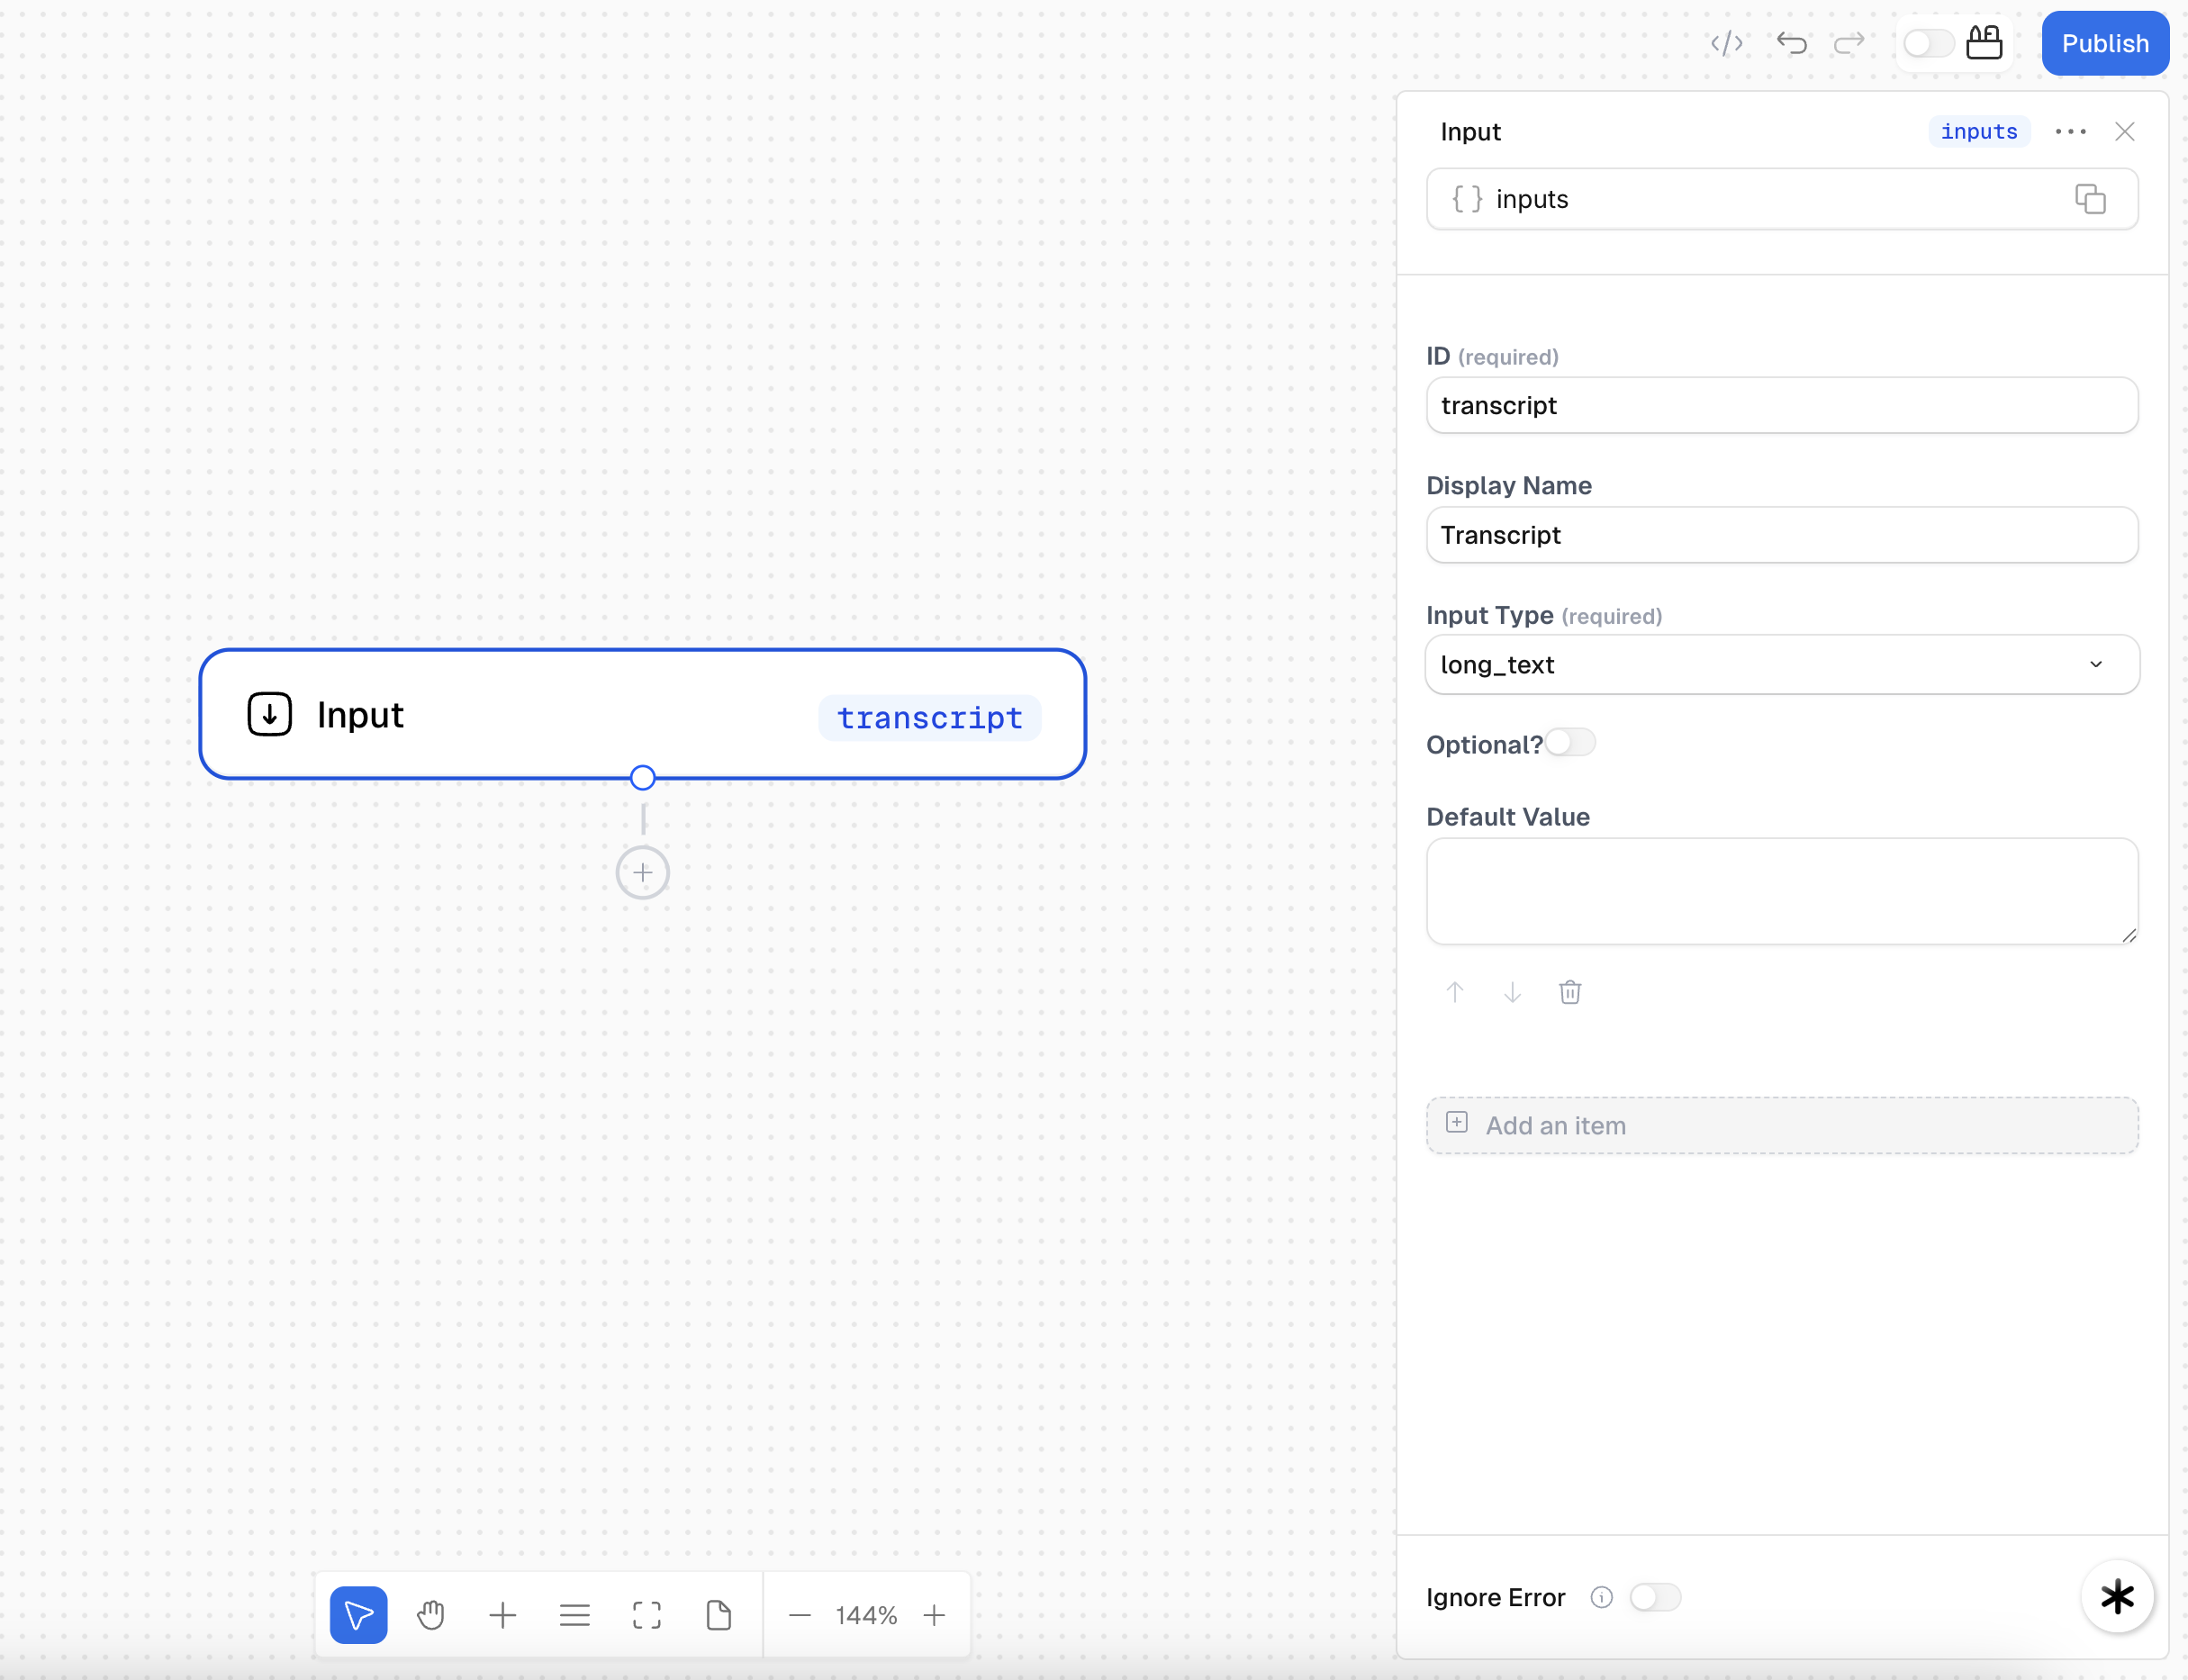Zoom in with the plus beside 144%
The width and height of the screenshot is (2188, 1680).
click(x=934, y=1615)
